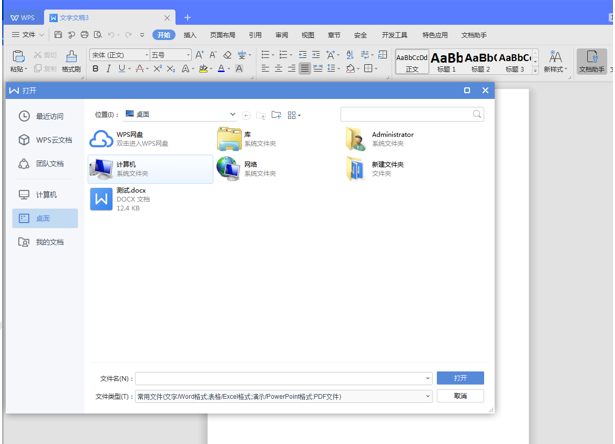Click the Decrease font size icon

coord(213,55)
